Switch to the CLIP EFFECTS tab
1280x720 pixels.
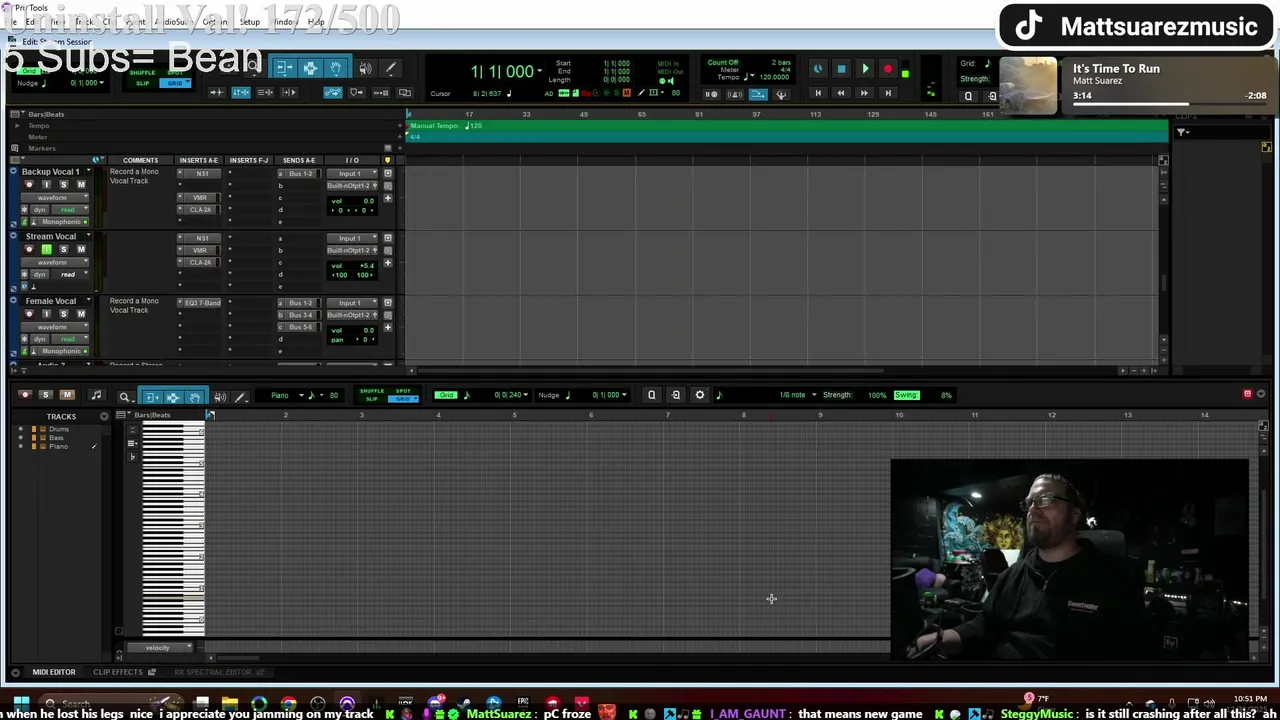point(118,672)
